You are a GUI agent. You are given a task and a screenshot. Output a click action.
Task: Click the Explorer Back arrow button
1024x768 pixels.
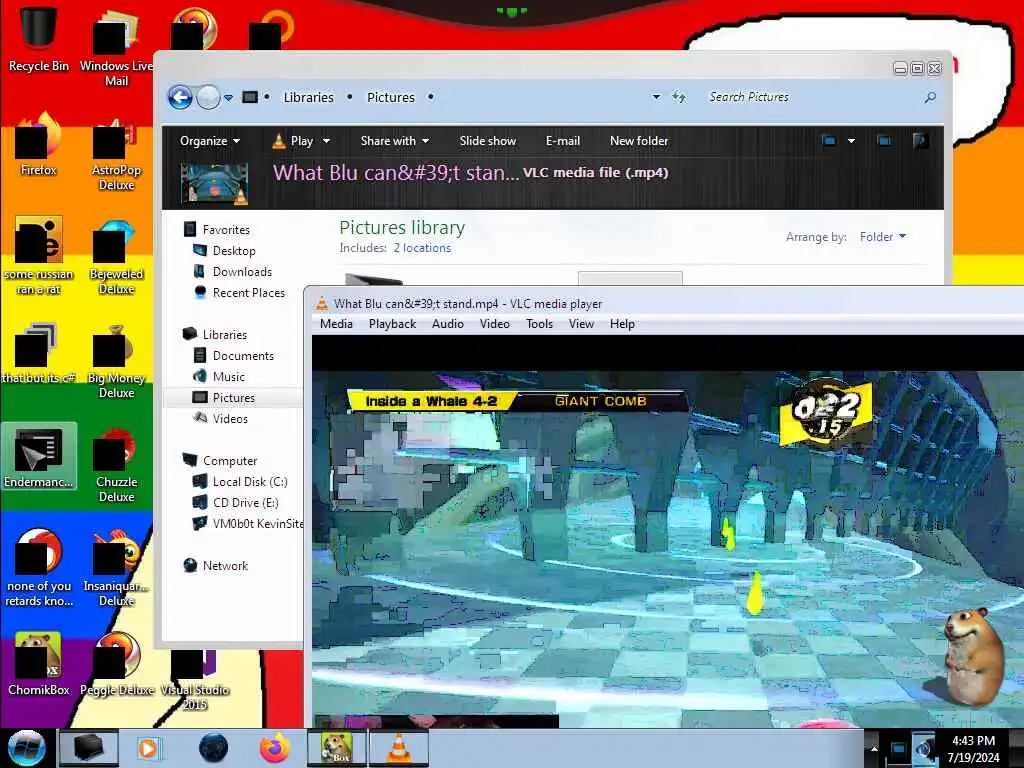(180, 97)
